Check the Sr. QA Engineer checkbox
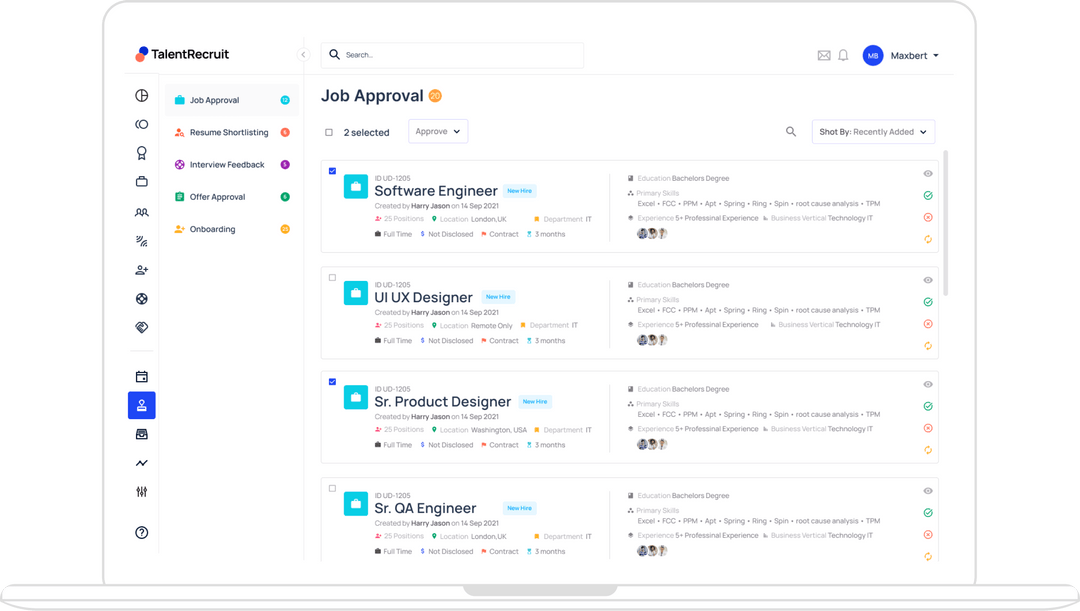1080x611 pixels. coord(332,489)
